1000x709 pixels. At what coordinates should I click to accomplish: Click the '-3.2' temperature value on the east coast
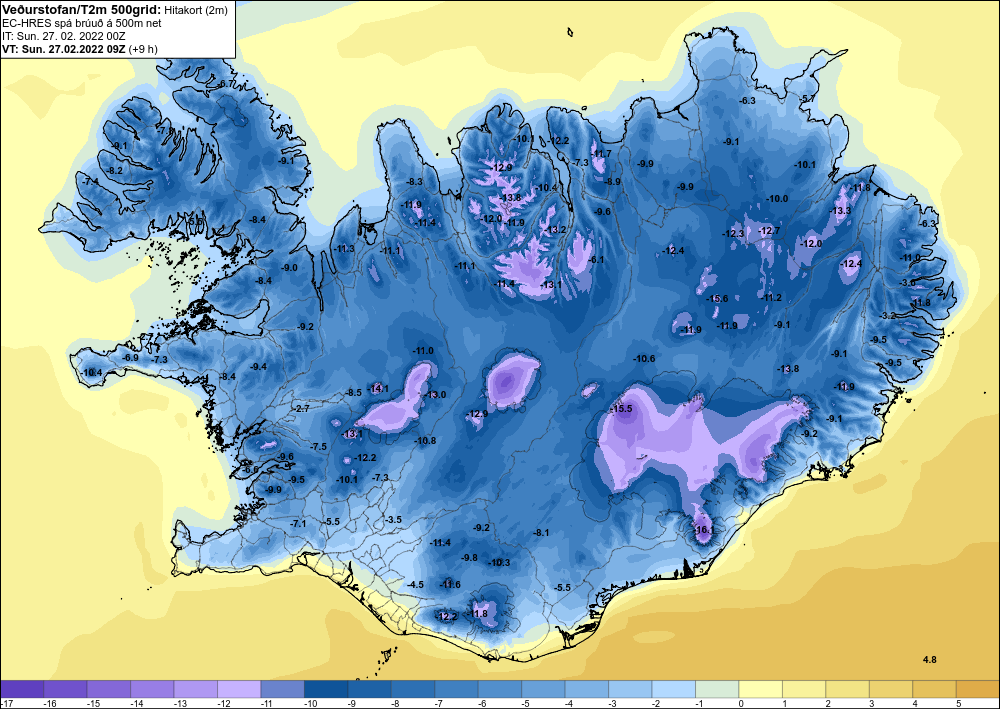888,316
